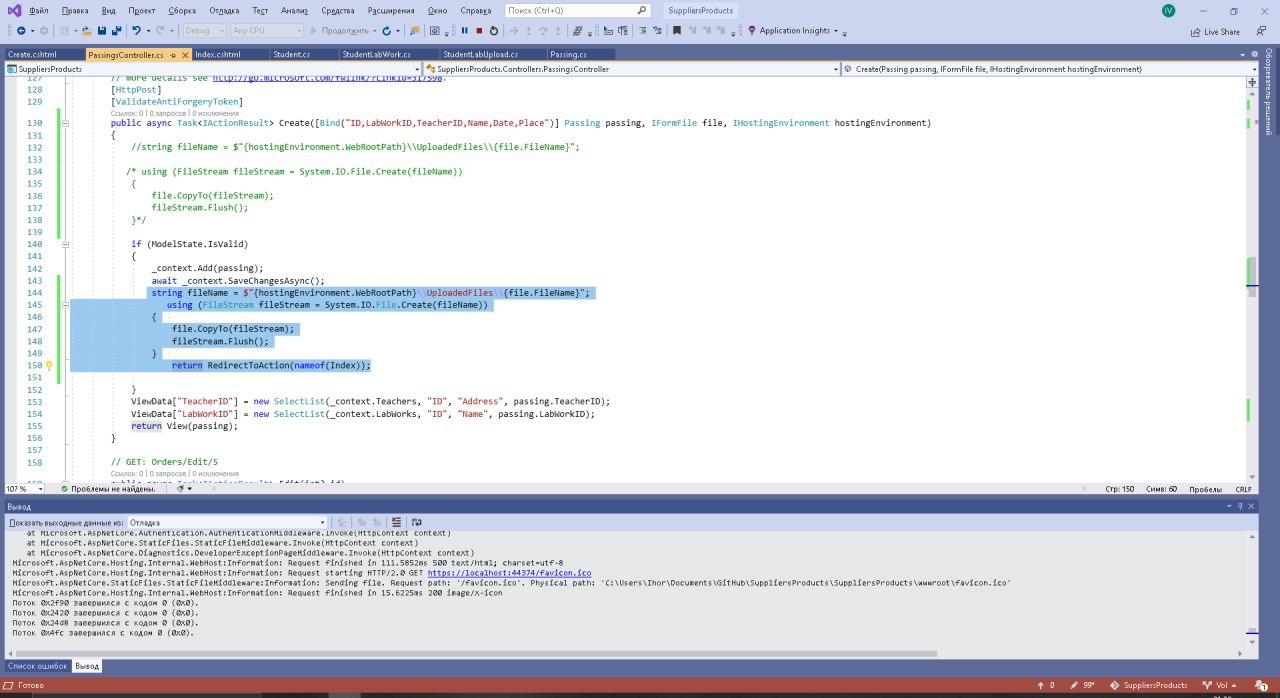This screenshot has width=1280, height=698.
Task: Click the Save toolbar icon
Action: point(102,31)
